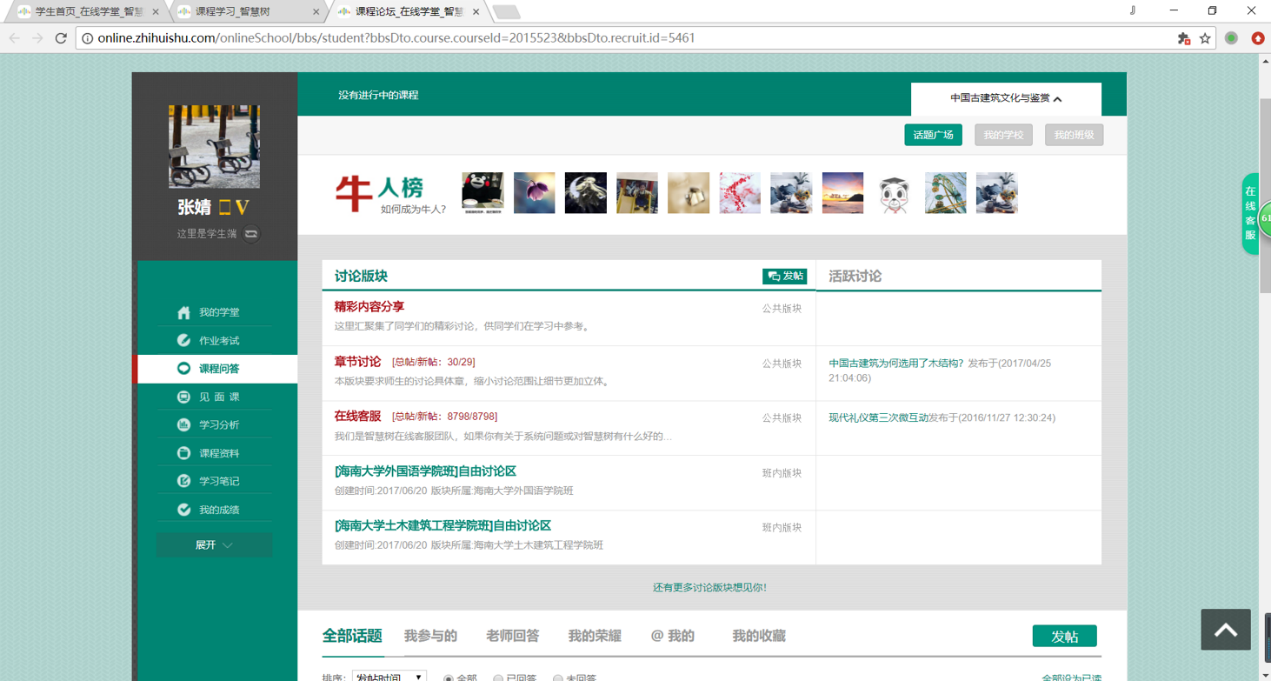The image size is (1271, 681).
Task: Switch to the 我参与的 tab
Action: 431,636
